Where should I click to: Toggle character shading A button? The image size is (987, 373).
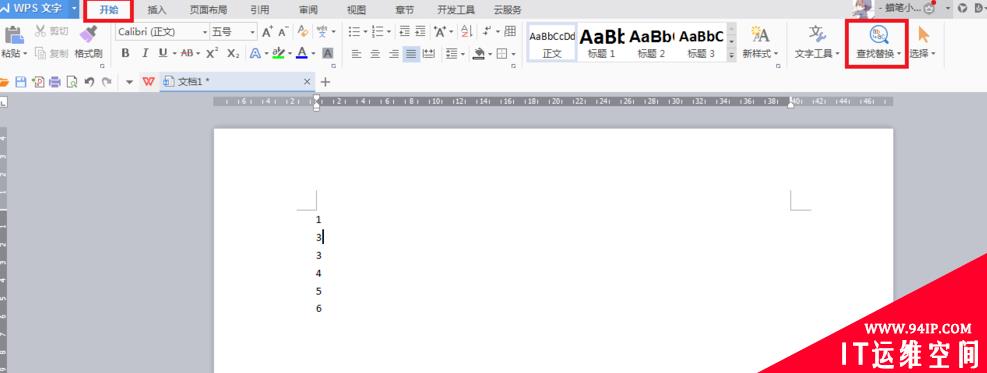[327, 53]
